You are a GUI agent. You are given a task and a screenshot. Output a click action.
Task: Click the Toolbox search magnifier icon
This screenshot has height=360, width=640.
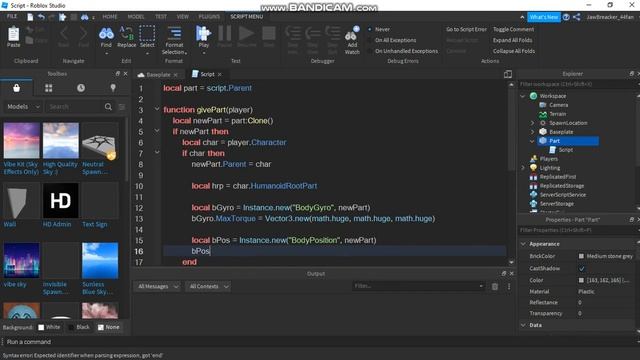[108, 107]
